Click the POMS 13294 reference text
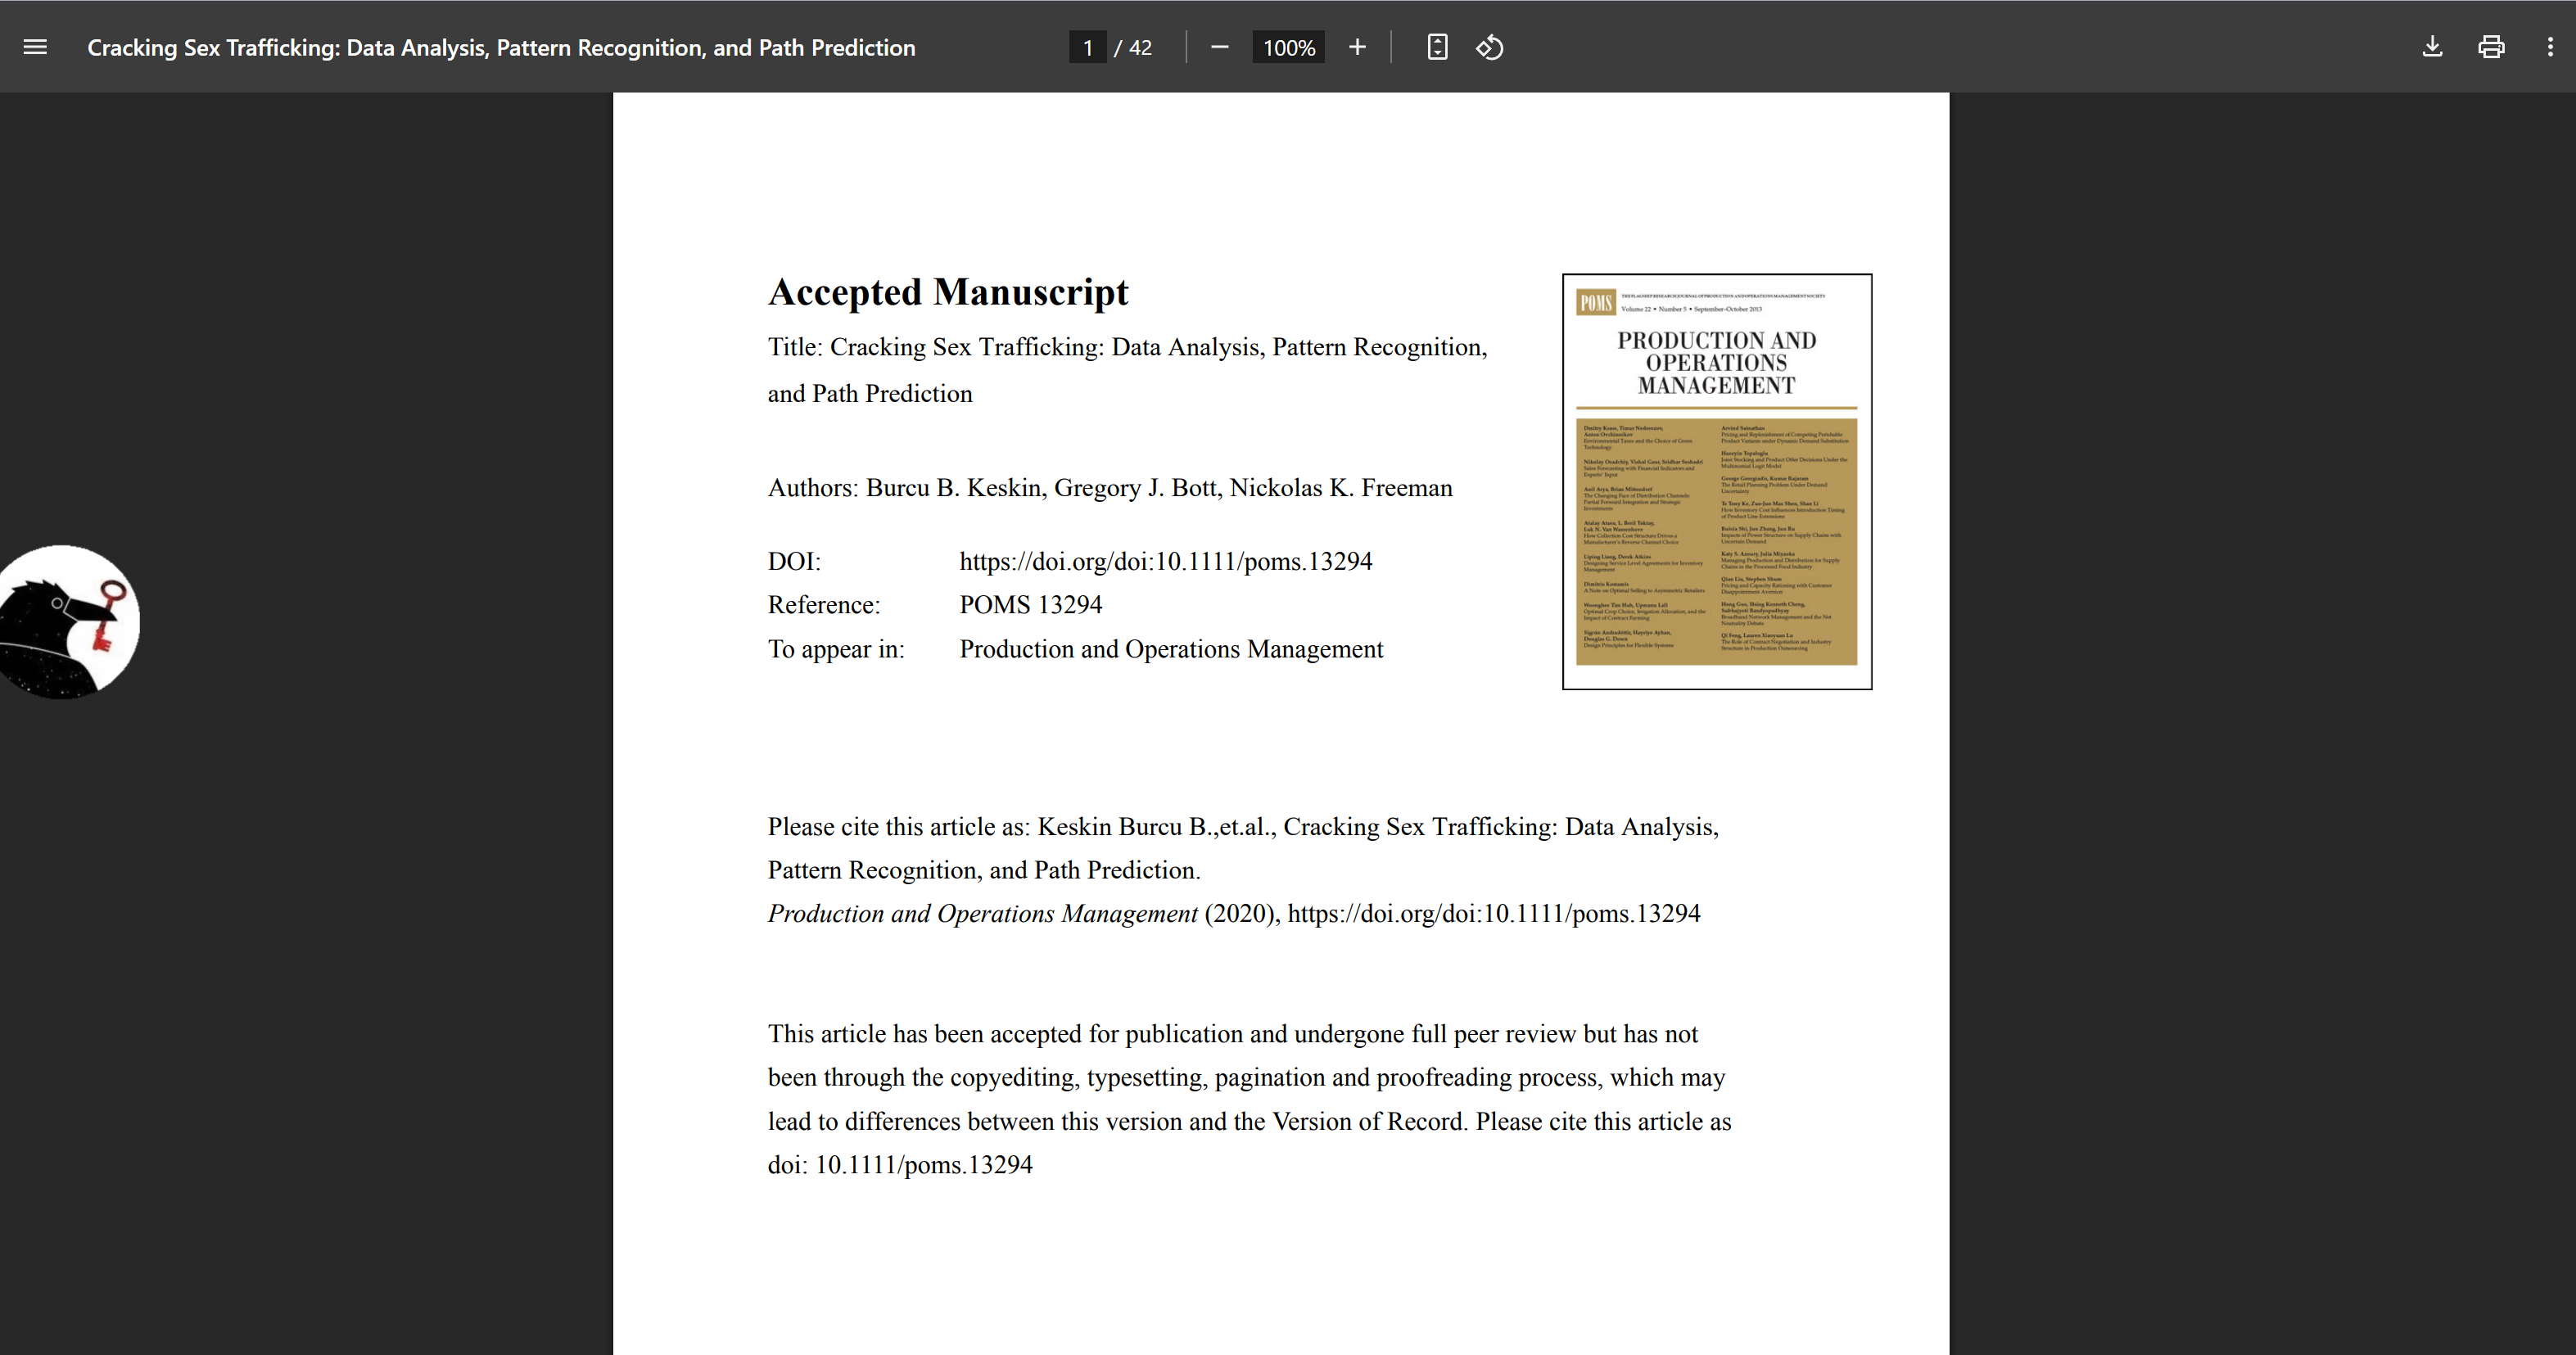 click(1030, 605)
